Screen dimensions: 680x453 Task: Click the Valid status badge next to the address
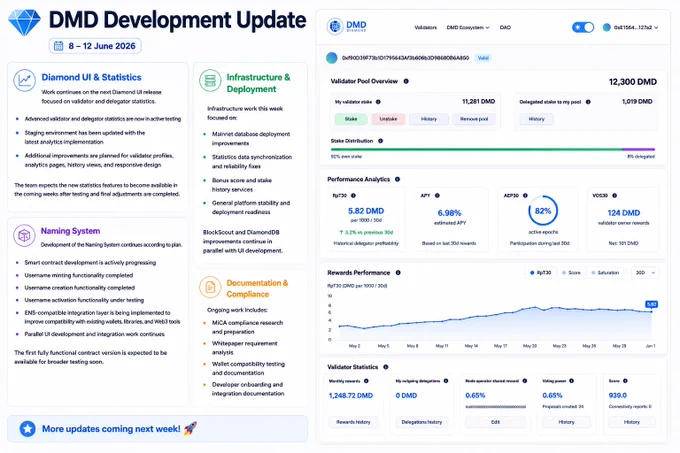click(x=483, y=58)
